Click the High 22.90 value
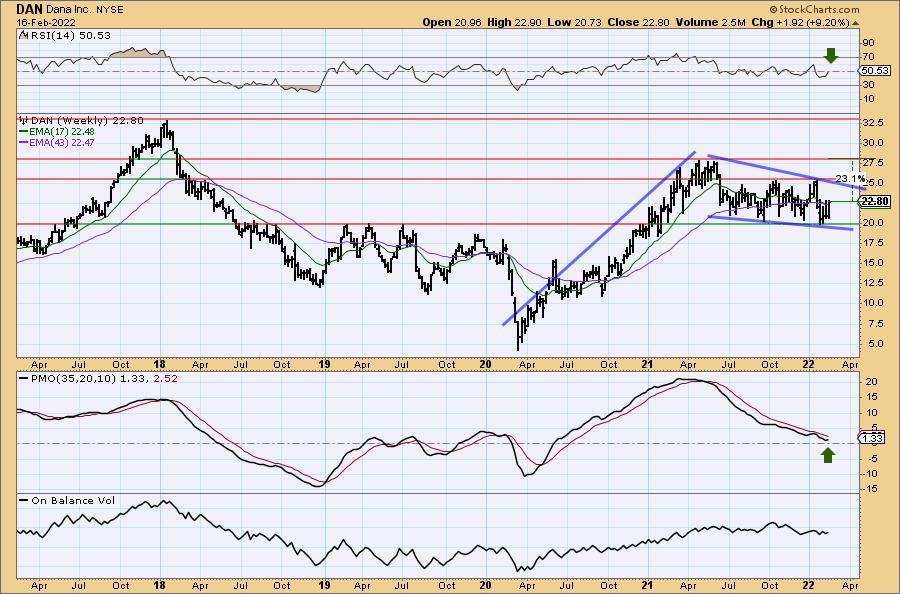 point(514,22)
